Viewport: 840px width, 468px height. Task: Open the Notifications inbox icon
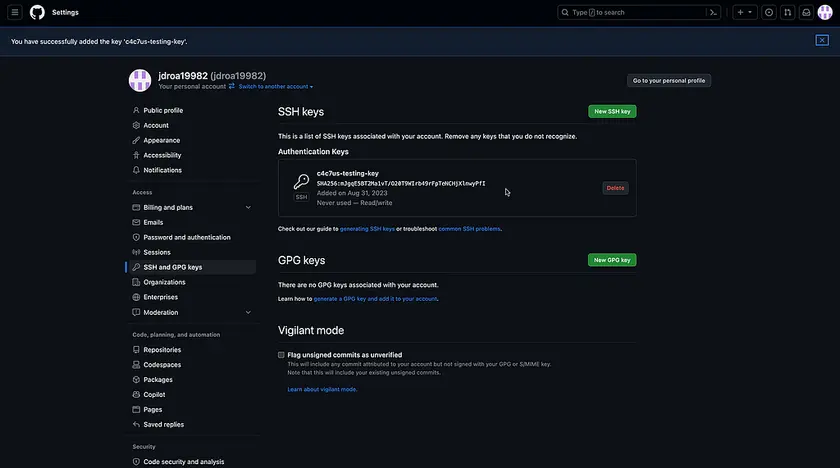coord(806,12)
